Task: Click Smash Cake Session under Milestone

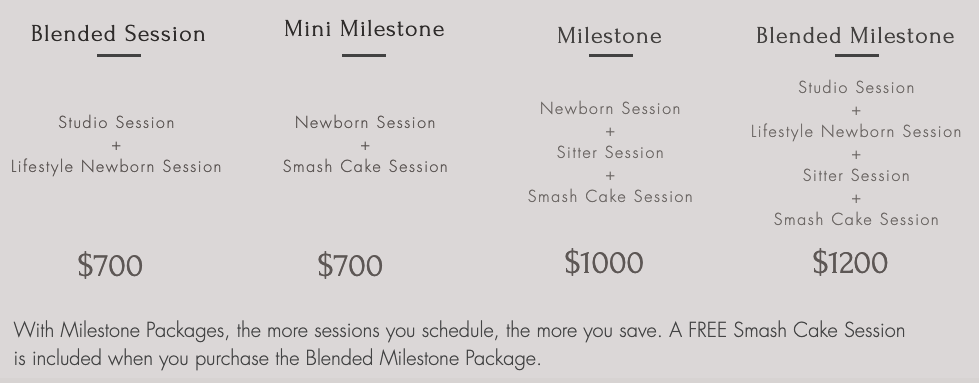Action: coord(610,196)
